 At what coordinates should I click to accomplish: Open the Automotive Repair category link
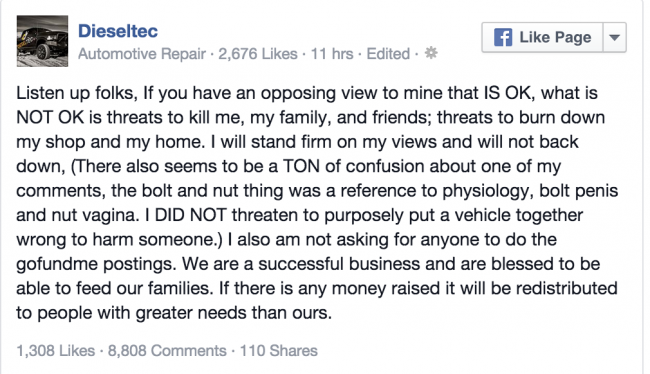point(142,54)
